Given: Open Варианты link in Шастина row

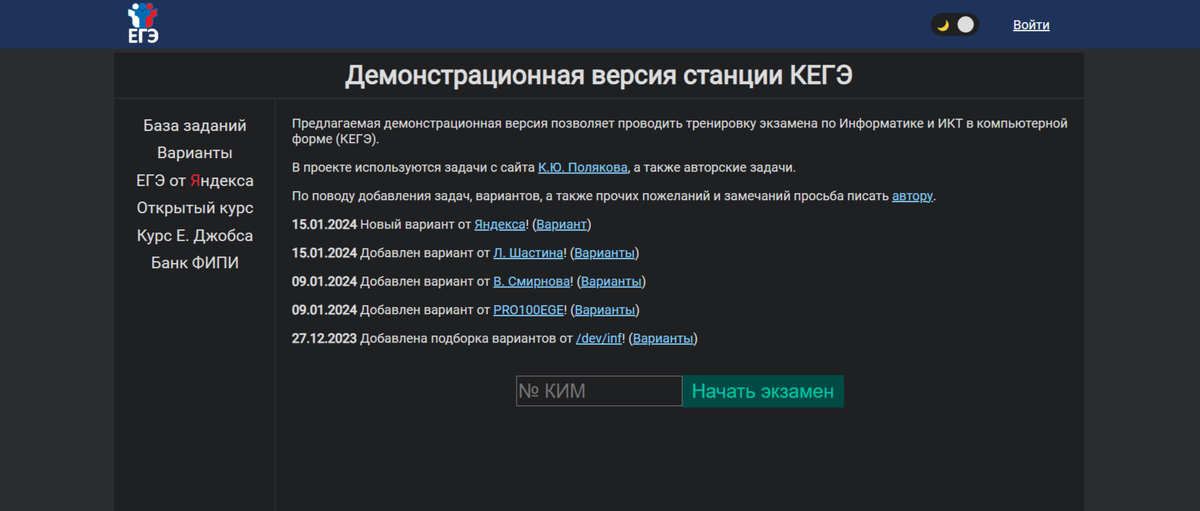Looking at the screenshot, I should click(x=604, y=253).
